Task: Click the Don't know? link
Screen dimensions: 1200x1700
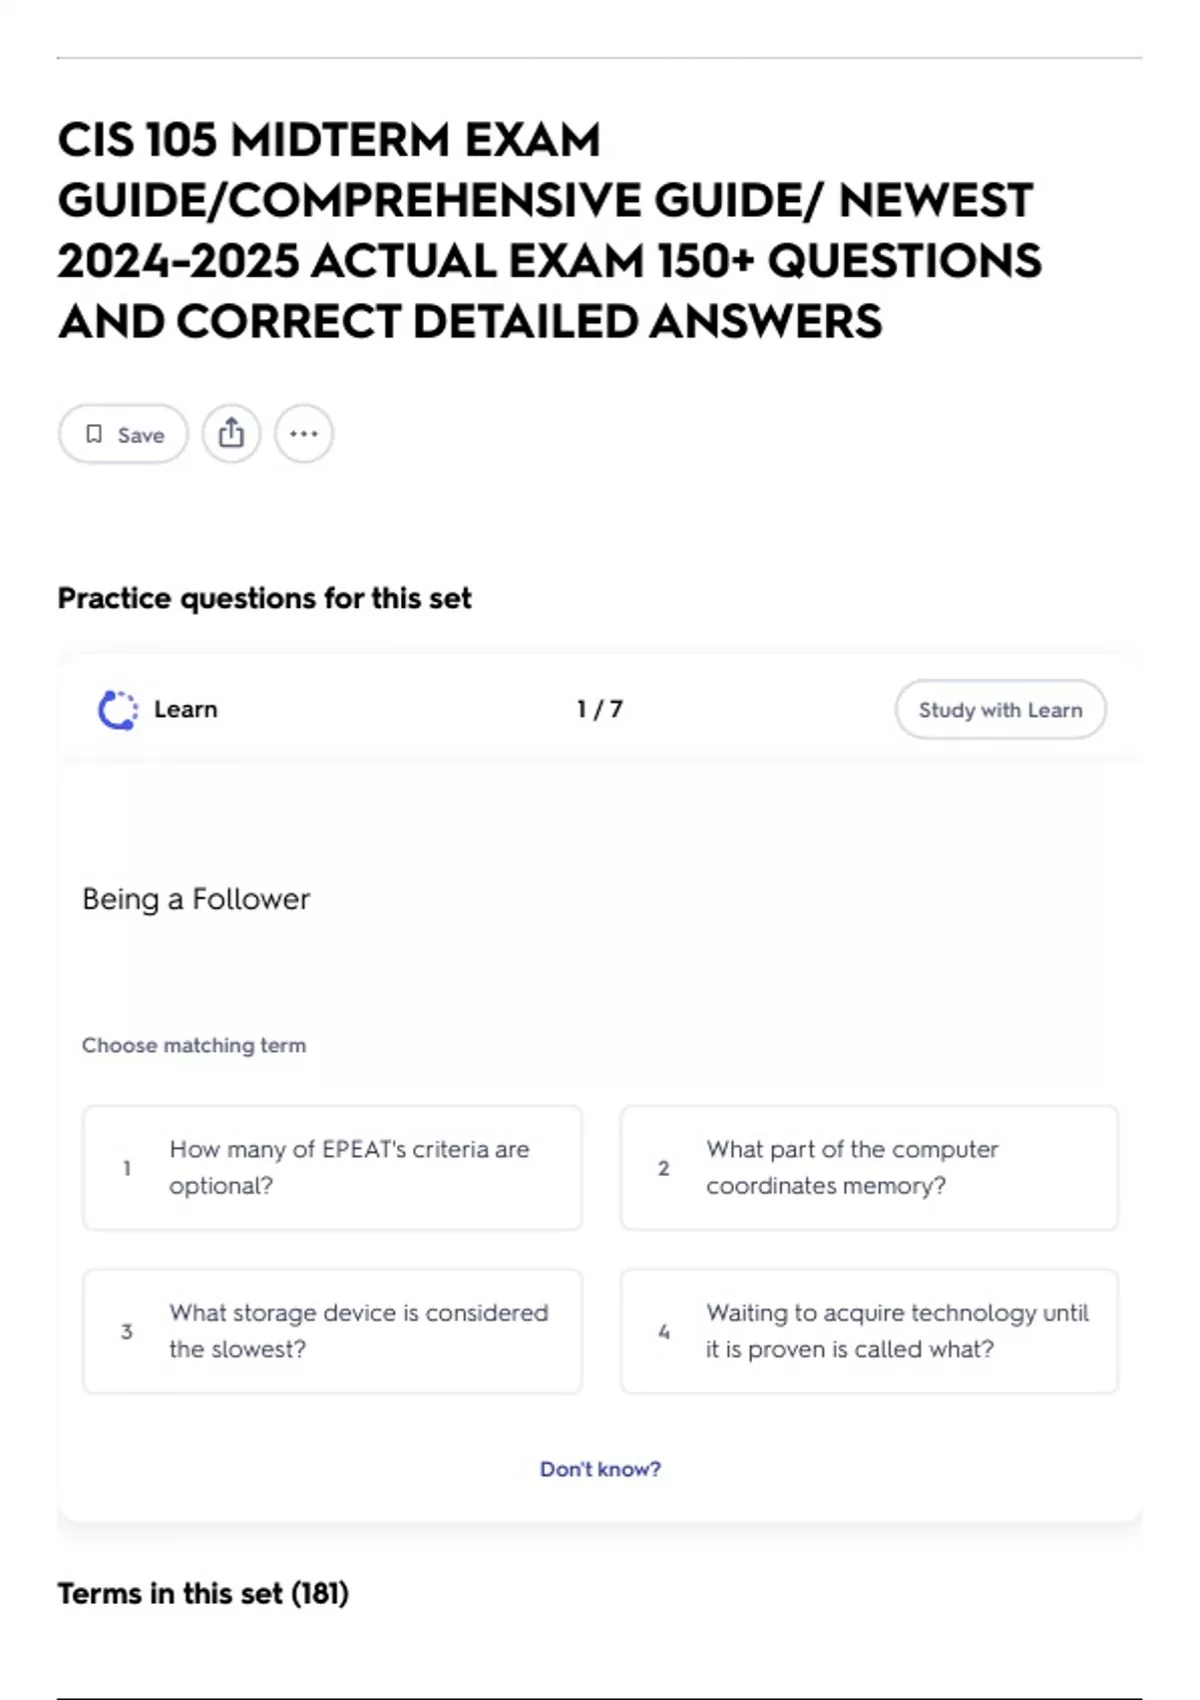Action: tap(600, 1469)
